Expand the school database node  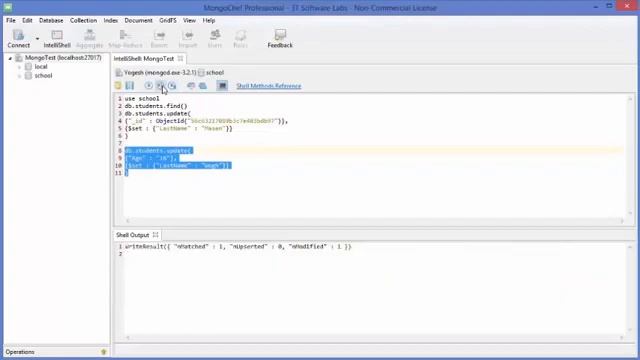point(19,76)
